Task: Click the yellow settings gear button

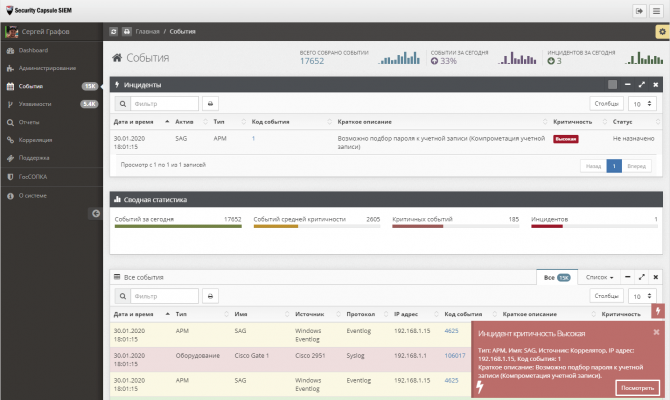Action: coord(661,32)
